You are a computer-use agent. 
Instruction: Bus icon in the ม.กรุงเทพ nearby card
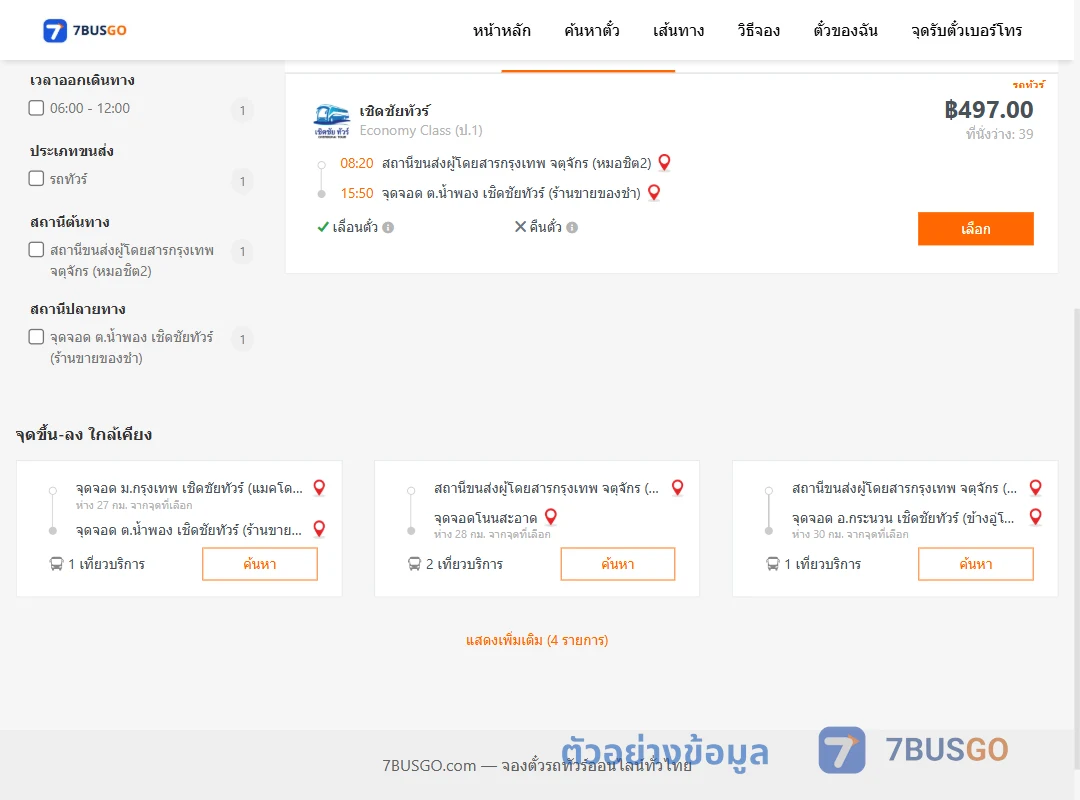pyautogui.click(x=56, y=564)
